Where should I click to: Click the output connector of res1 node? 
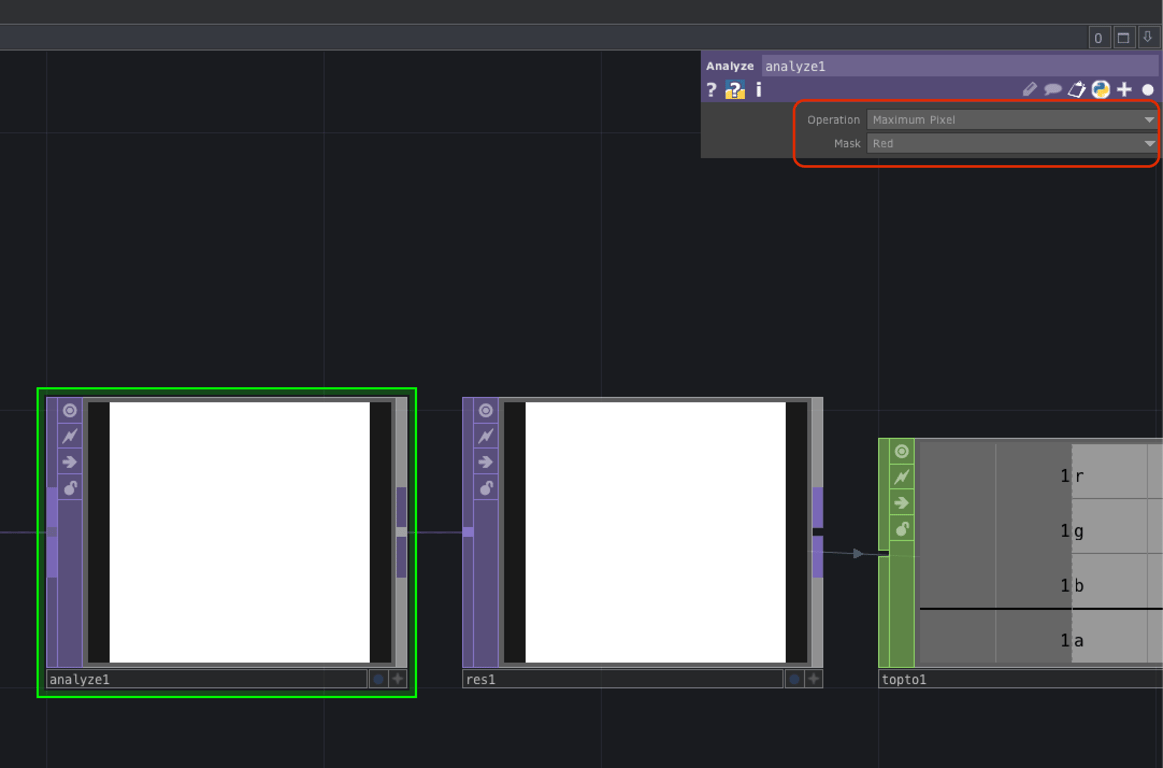tap(817, 532)
